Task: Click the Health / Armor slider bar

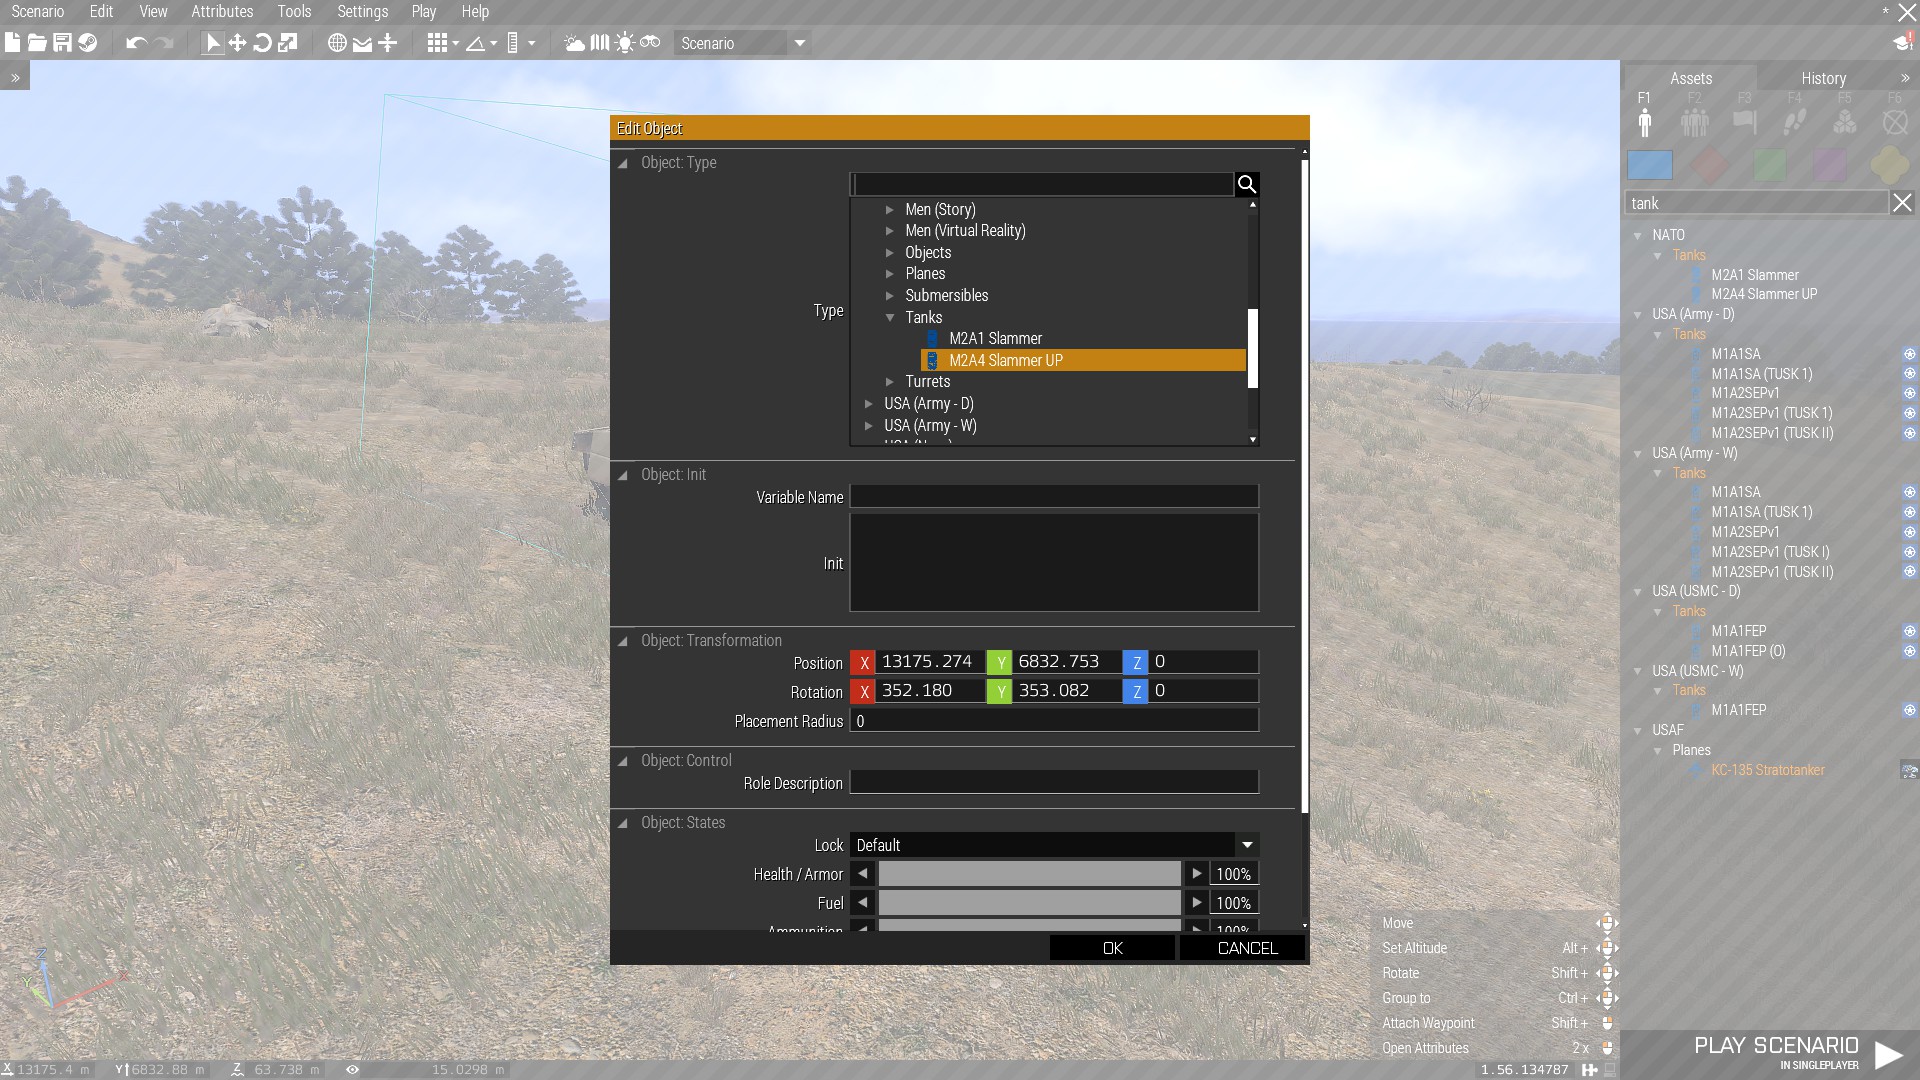Action: (1029, 874)
